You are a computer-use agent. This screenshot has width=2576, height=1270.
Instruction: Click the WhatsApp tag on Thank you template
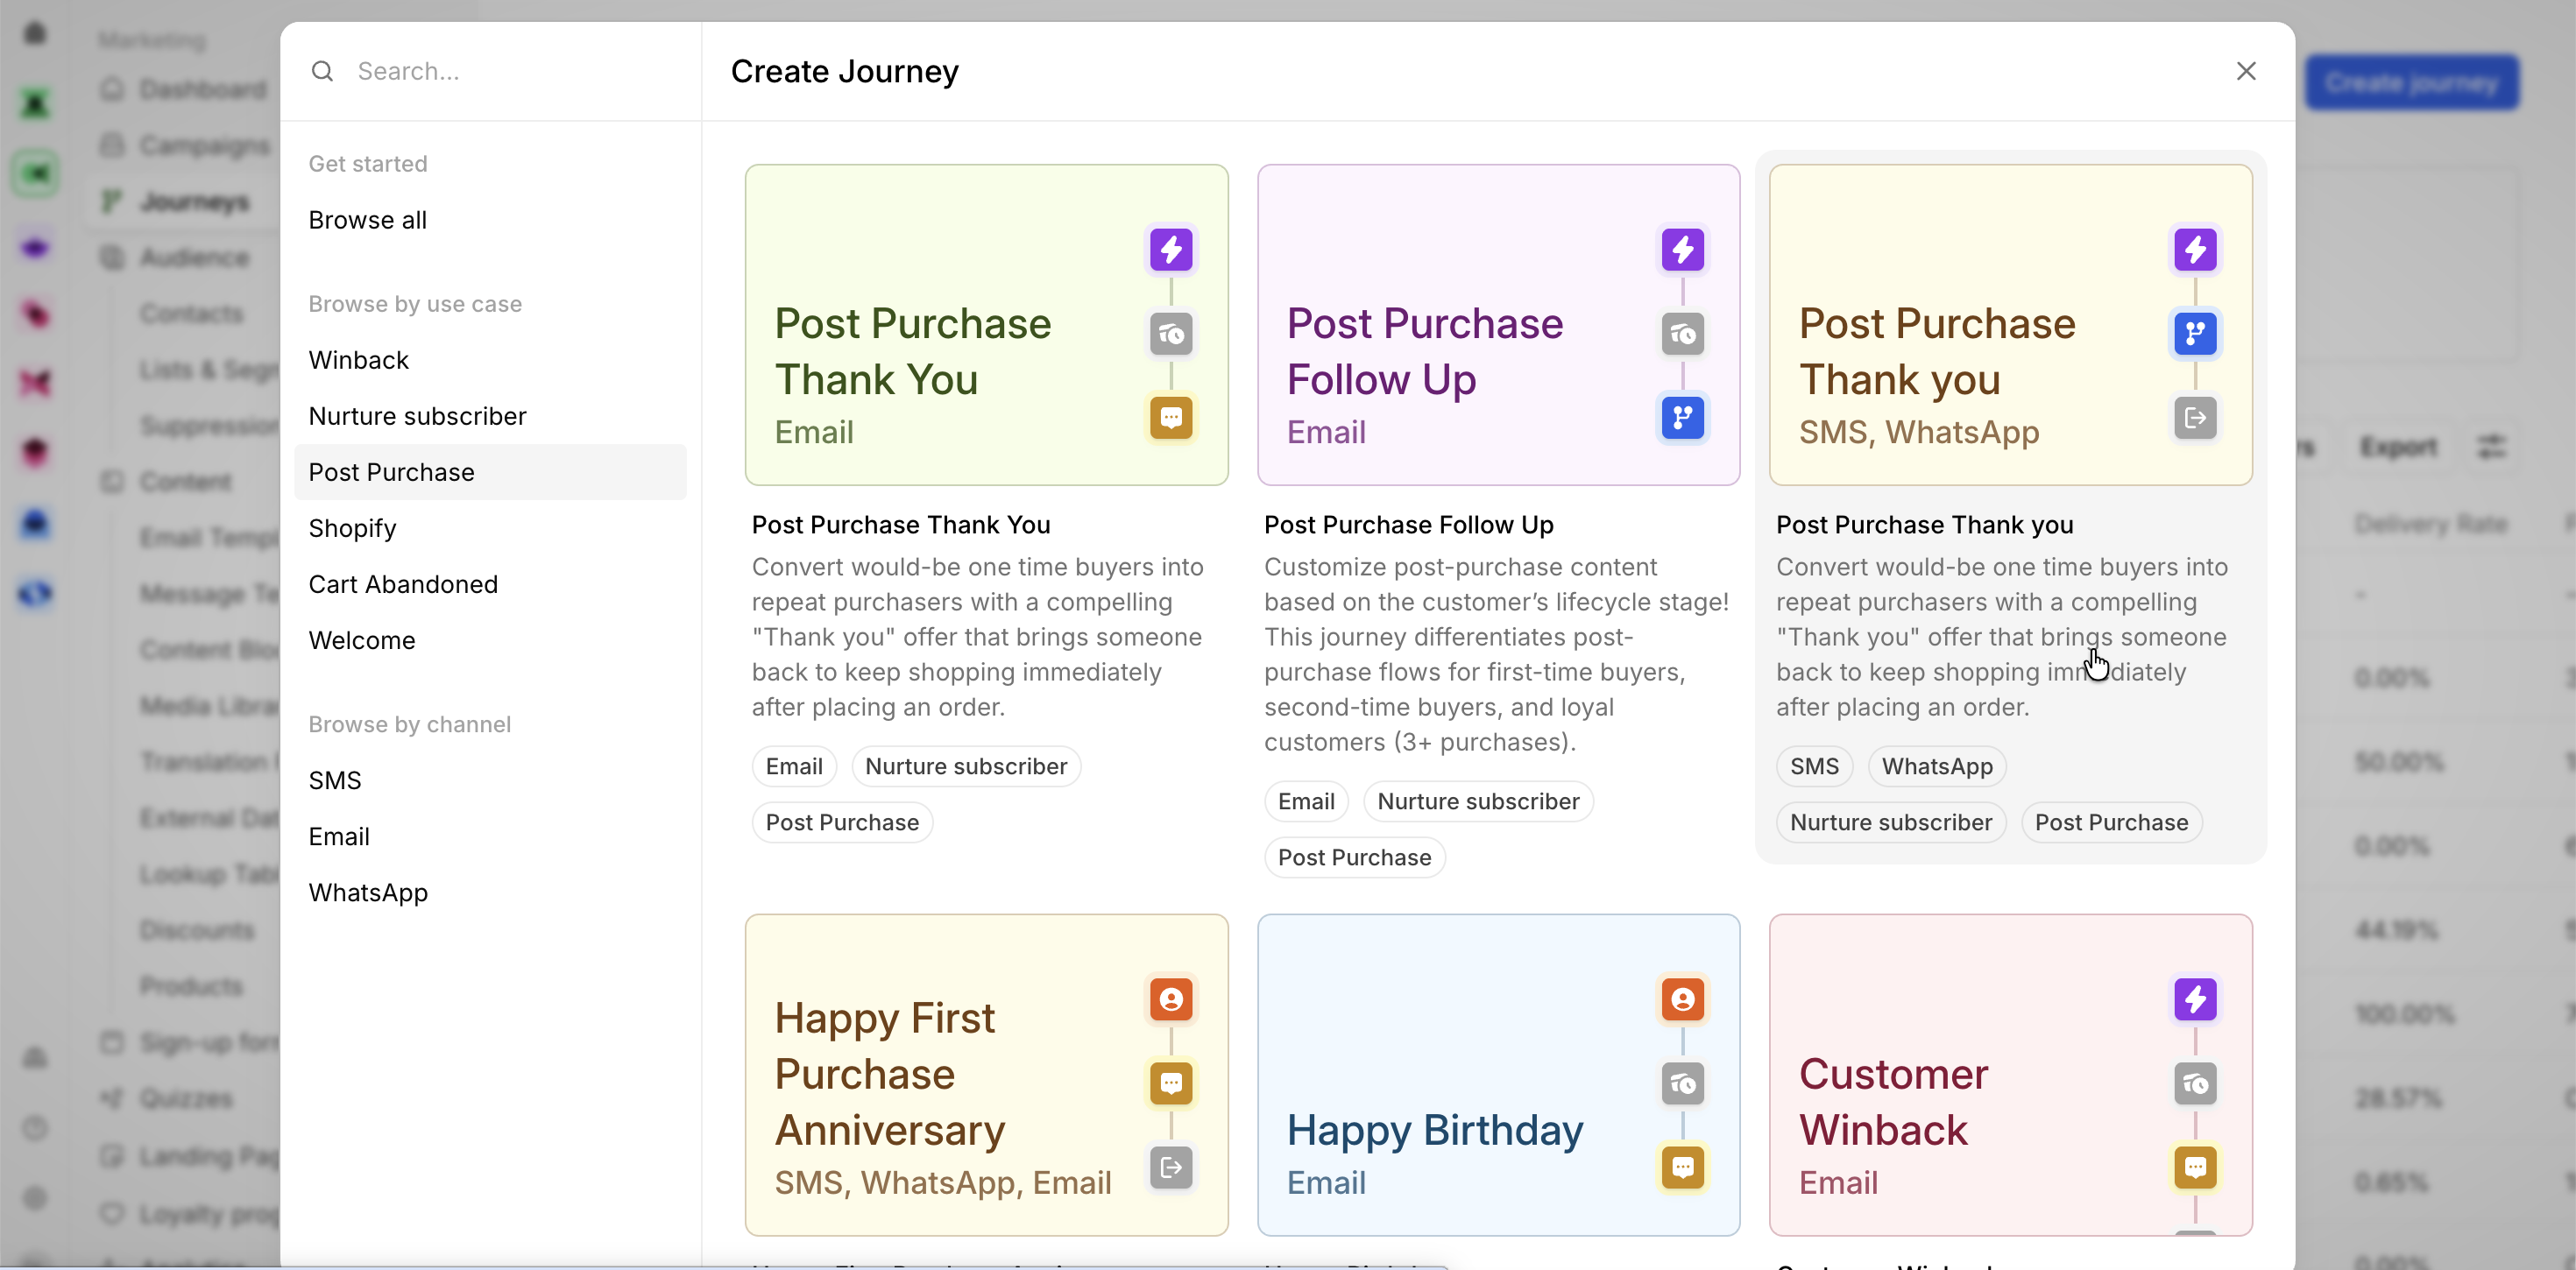[1936, 766]
